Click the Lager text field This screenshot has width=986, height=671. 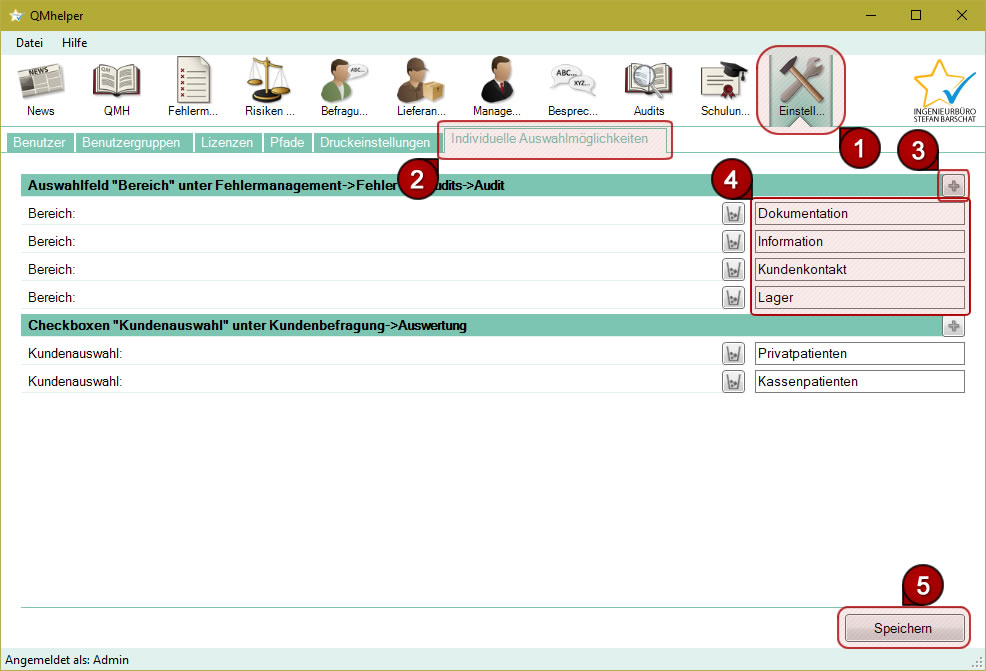click(859, 298)
